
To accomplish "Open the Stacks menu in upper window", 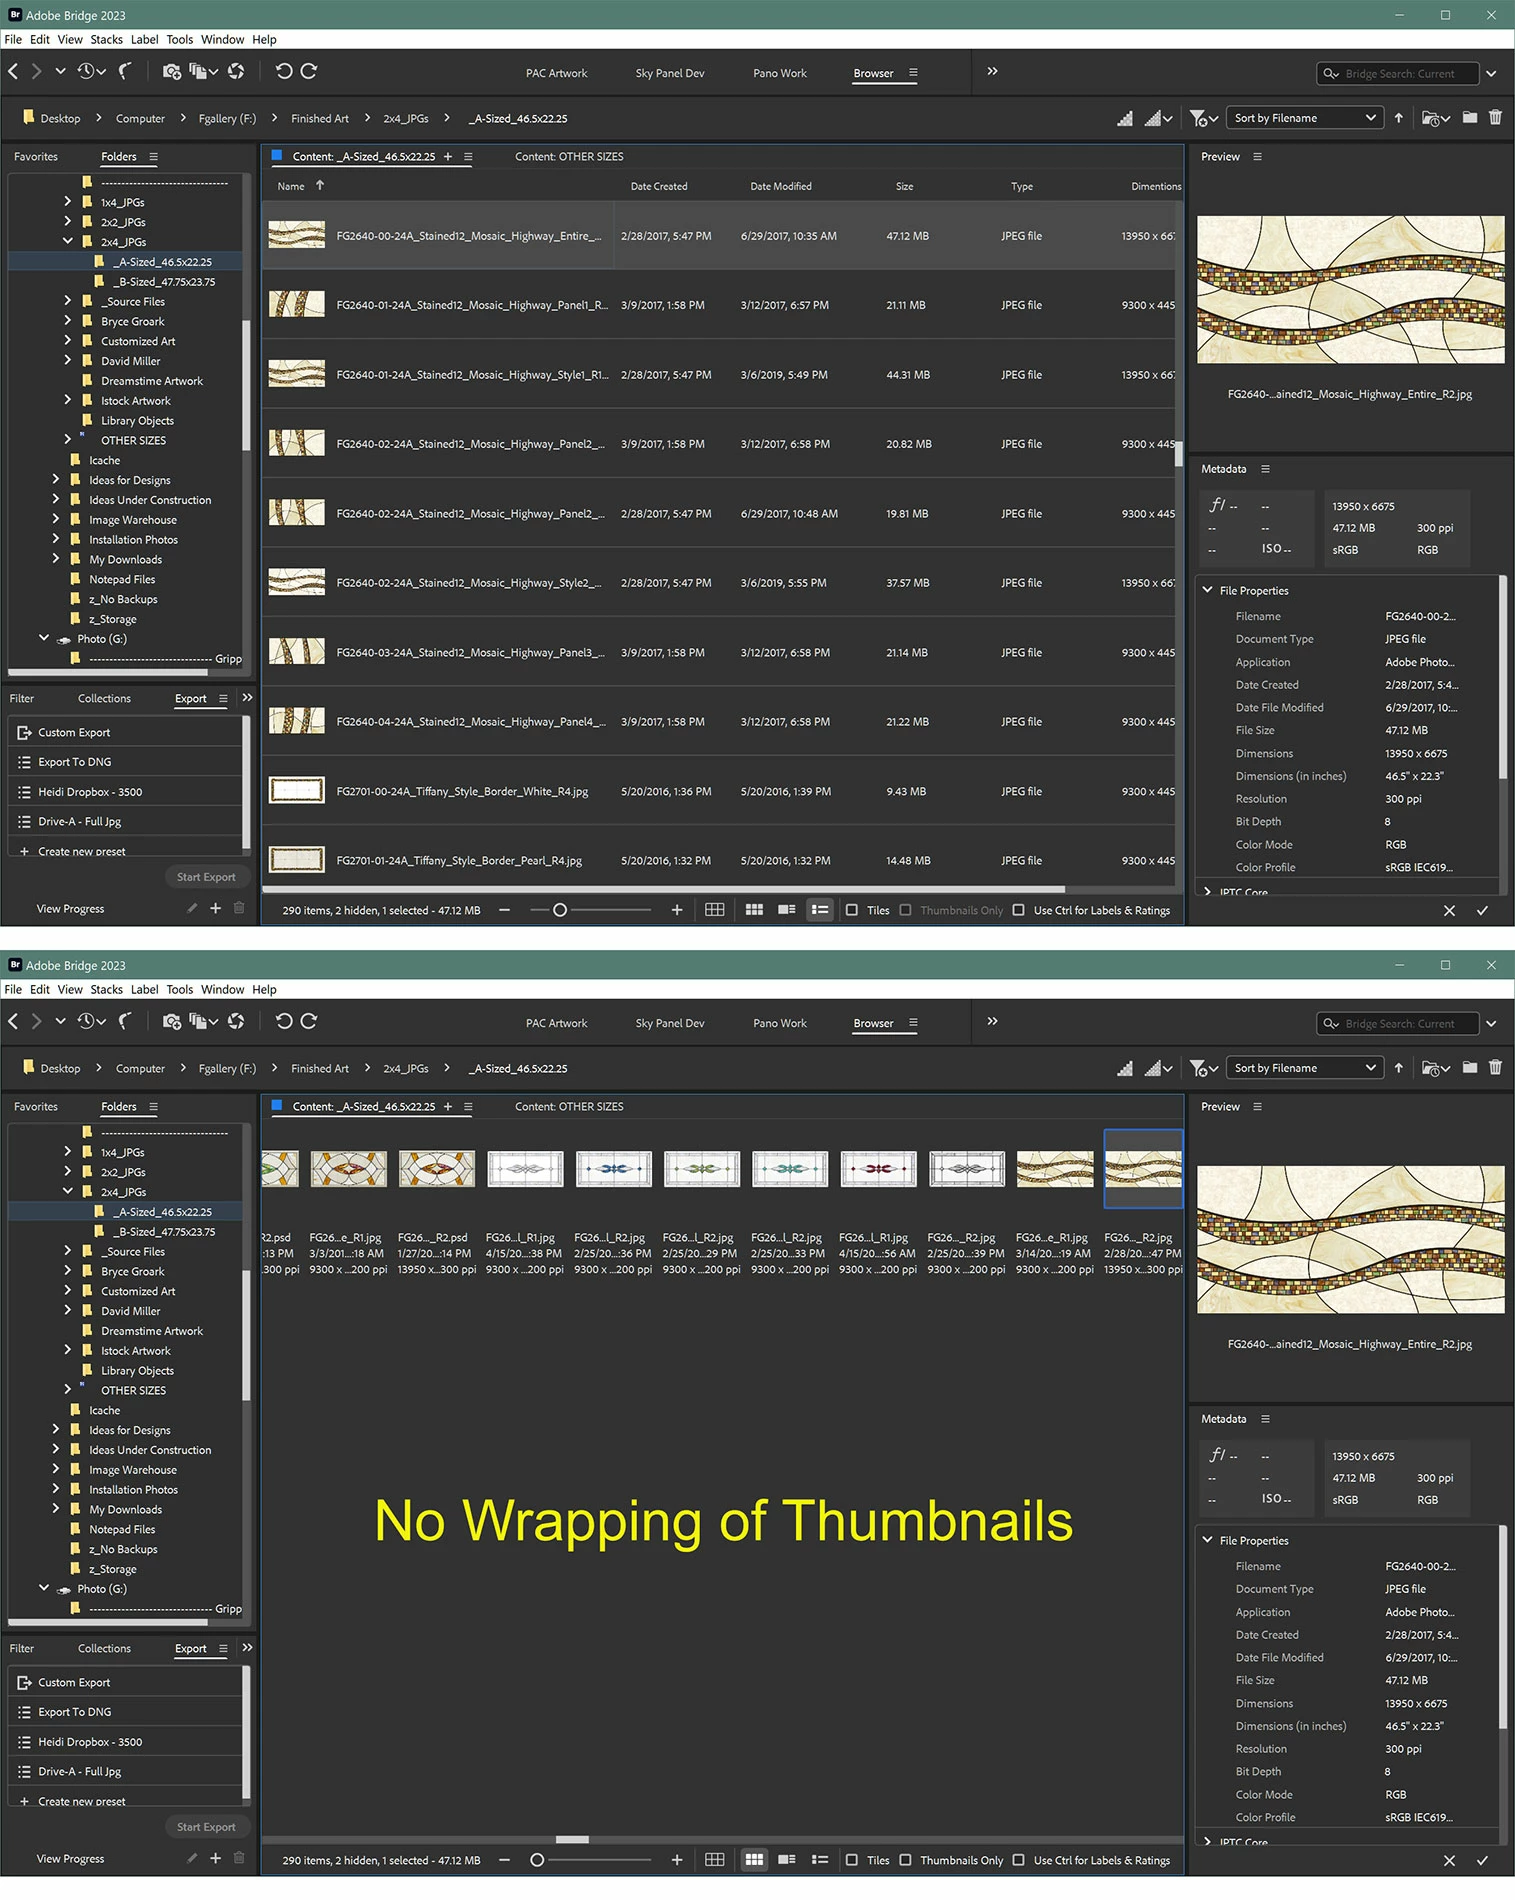I will point(106,39).
